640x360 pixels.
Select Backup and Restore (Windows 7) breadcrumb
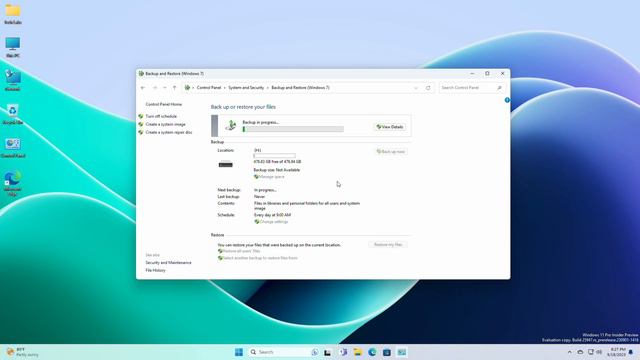pyautogui.click(x=300, y=88)
